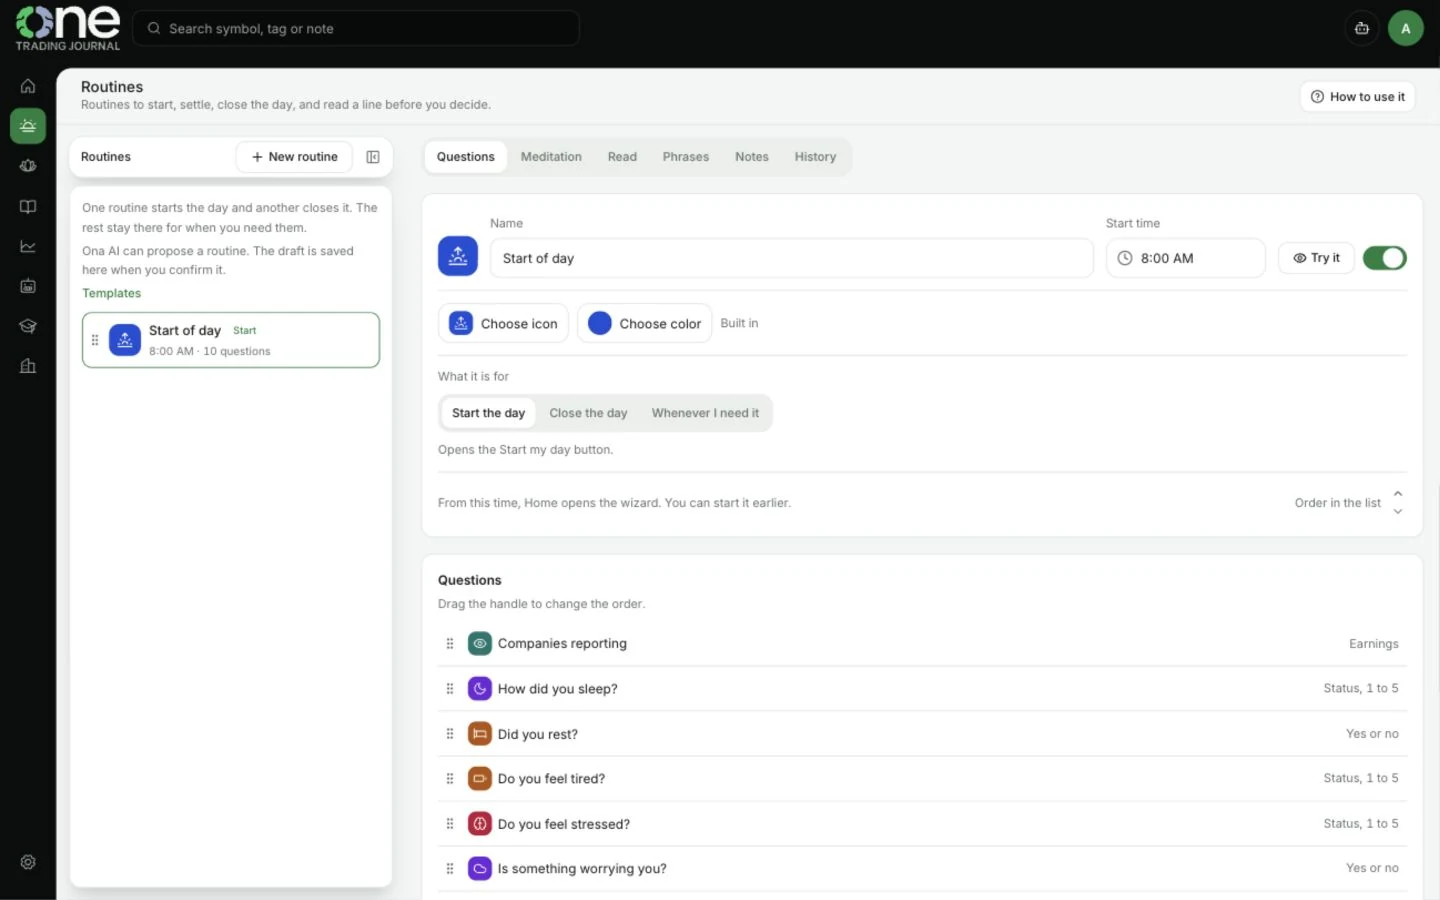
Task: Open the Choose color picker
Action: click(x=644, y=323)
